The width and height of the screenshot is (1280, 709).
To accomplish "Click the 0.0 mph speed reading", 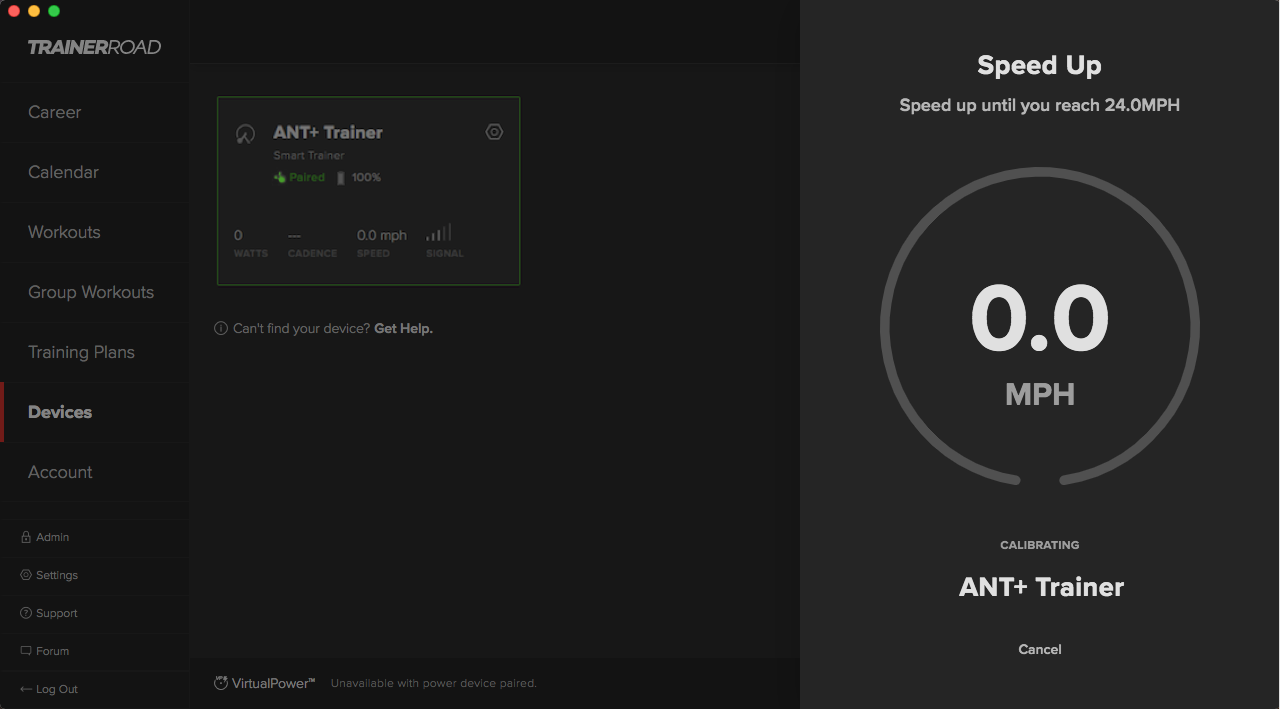I will pyautogui.click(x=382, y=243).
